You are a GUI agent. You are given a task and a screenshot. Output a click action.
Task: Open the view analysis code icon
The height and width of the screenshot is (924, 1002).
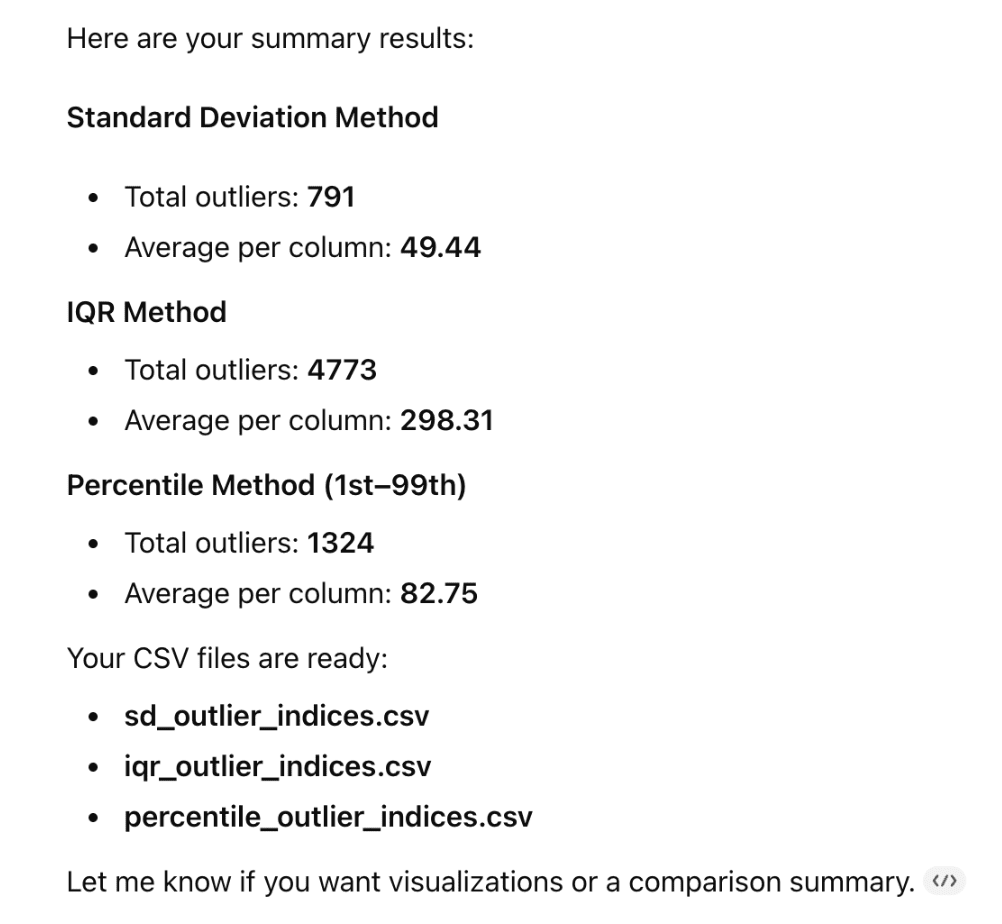(944, 881)
